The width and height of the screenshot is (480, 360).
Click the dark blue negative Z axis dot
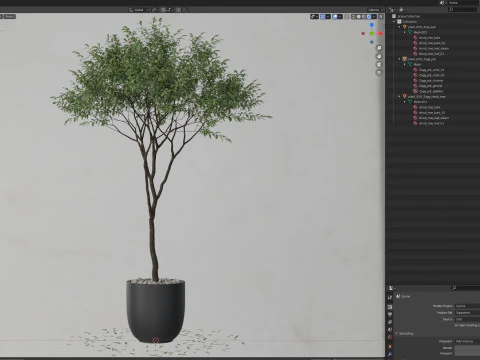pos(372,42)
